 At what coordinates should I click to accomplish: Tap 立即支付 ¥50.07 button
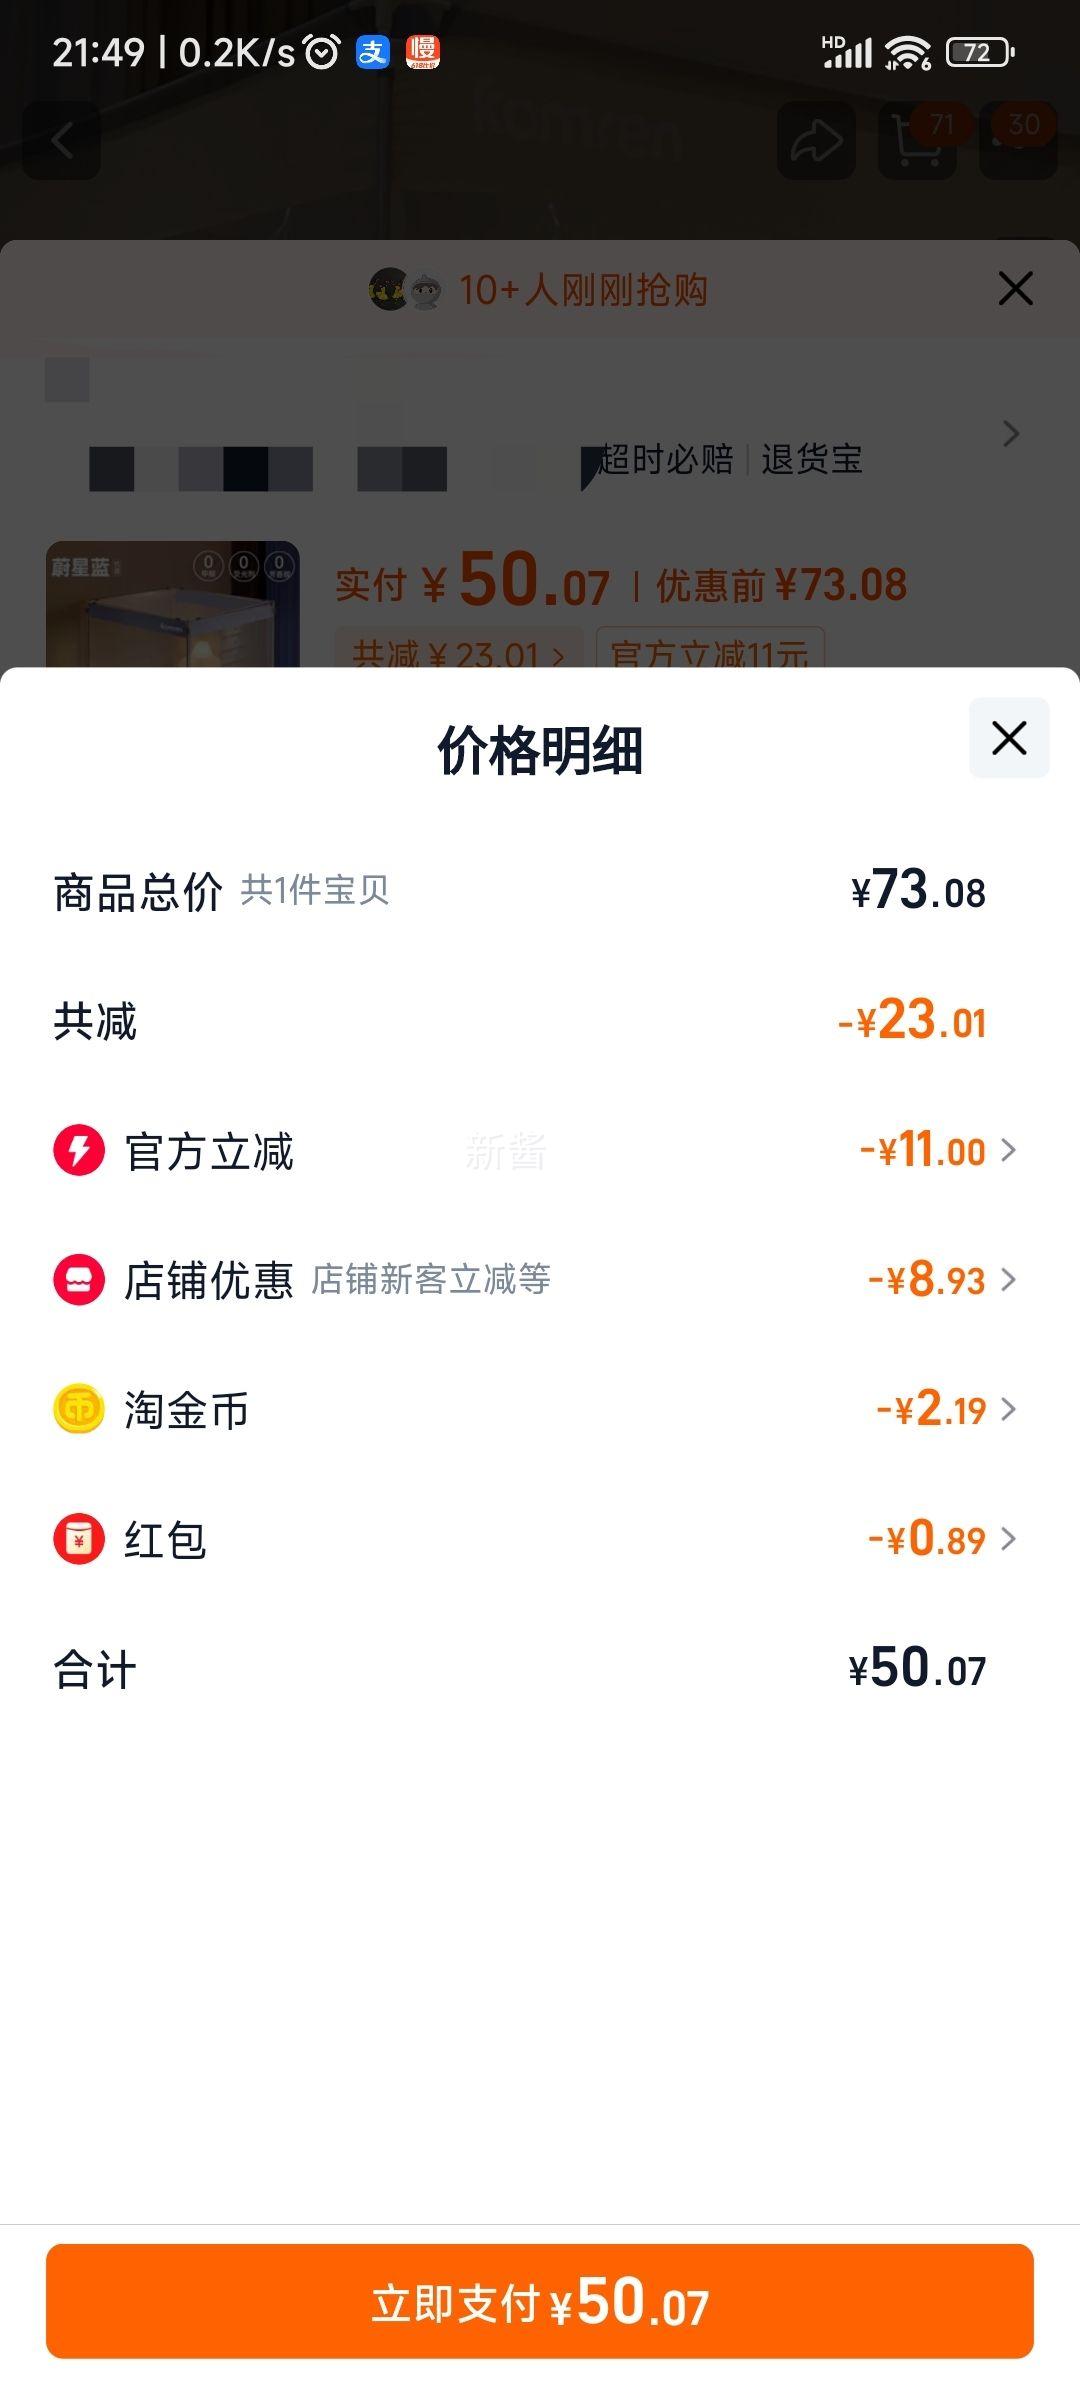pyautogui.click(x=540, y=2301)
